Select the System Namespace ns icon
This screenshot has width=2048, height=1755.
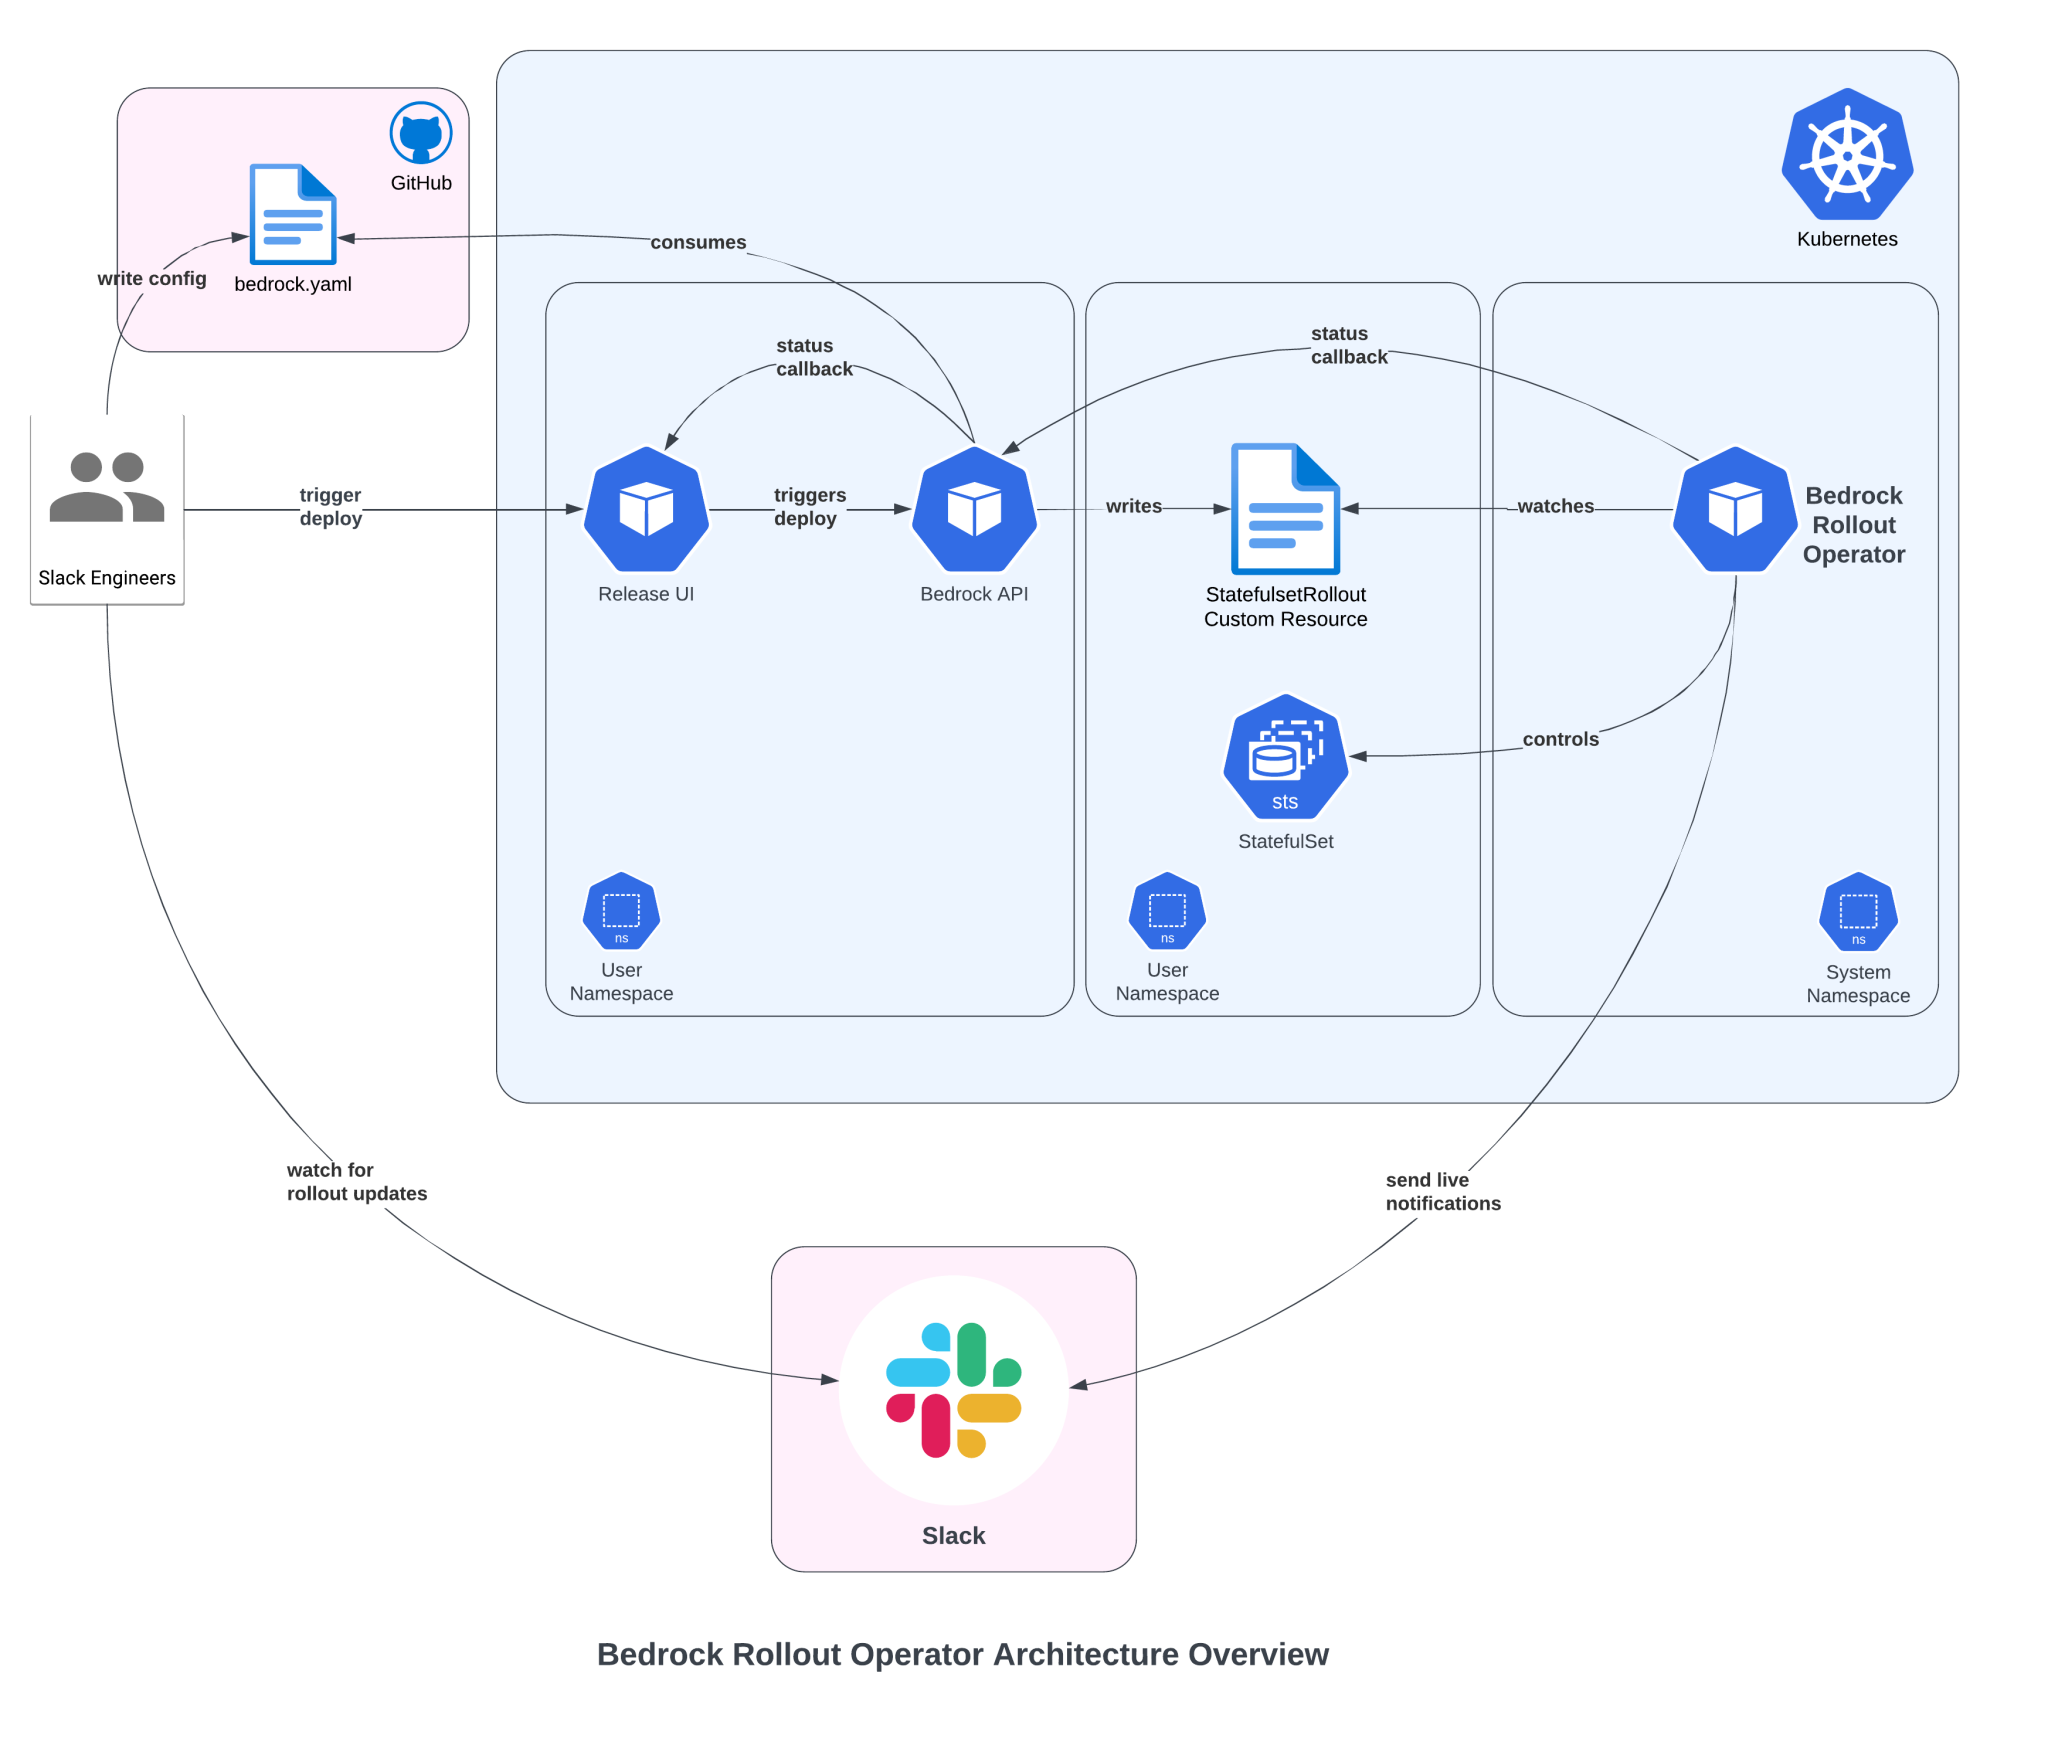pyautogui.click(x=1858, y=912)
